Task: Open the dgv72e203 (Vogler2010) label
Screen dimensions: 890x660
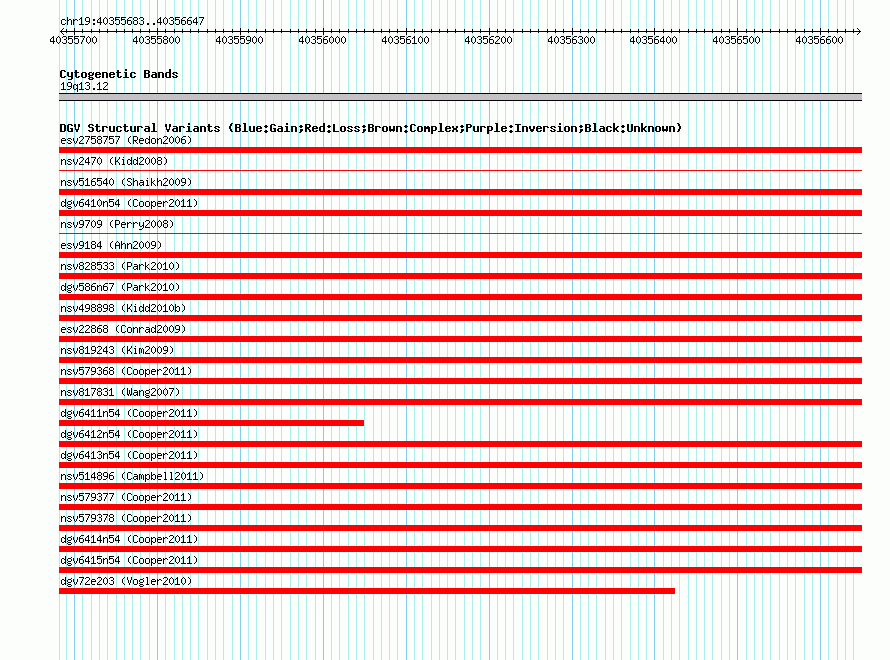Action: [126, 581]
